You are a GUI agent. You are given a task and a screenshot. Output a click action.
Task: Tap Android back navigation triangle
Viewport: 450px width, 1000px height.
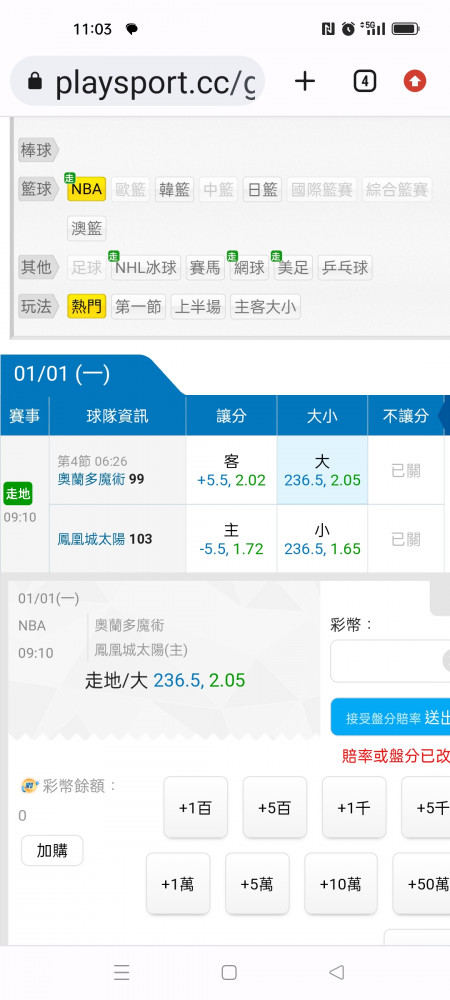coord(337,972)
